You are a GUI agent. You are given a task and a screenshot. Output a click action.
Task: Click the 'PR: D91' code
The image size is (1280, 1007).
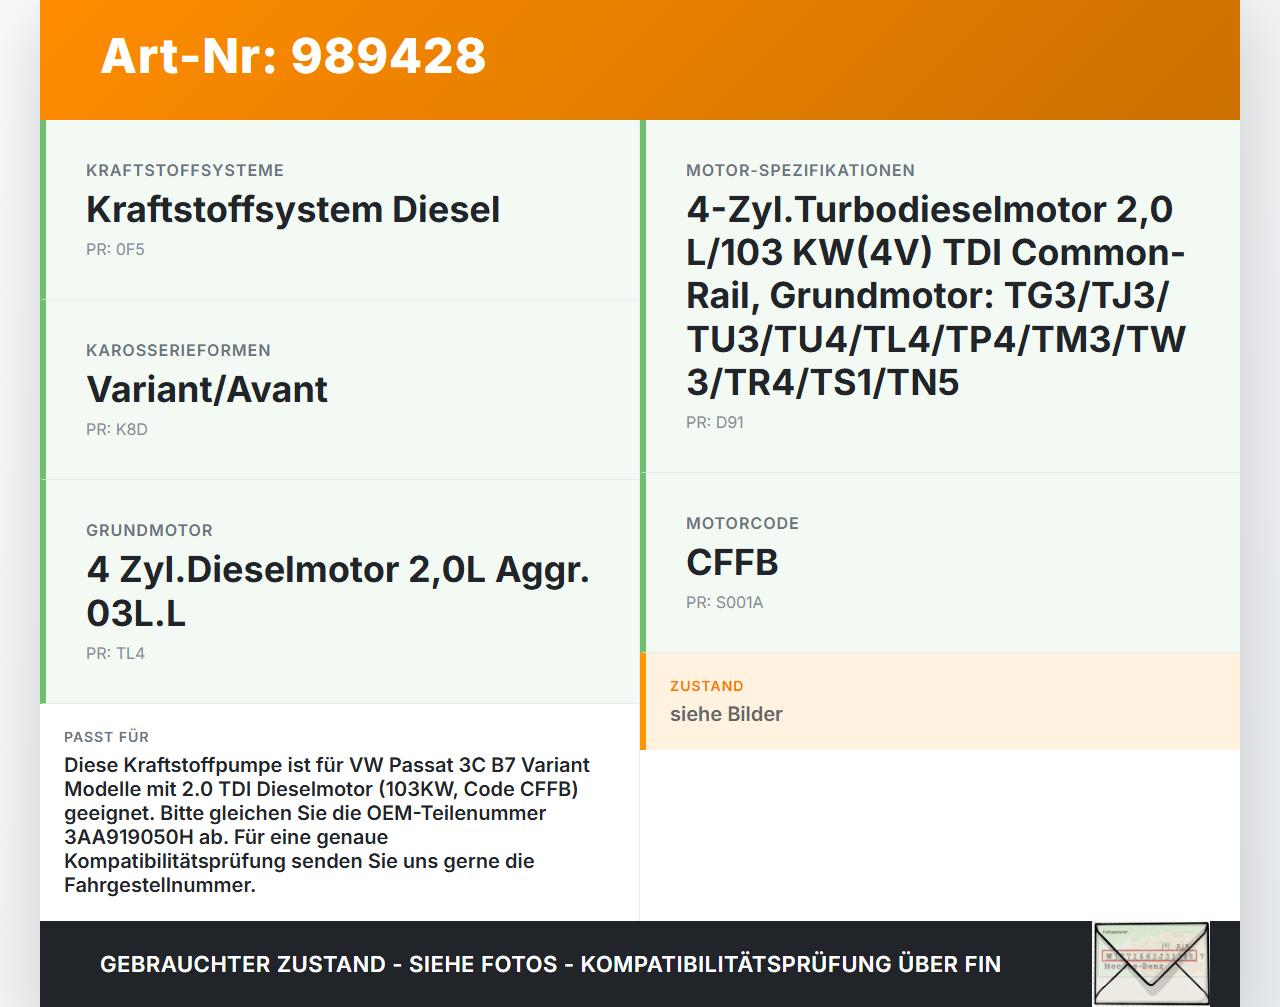point(715,422)
